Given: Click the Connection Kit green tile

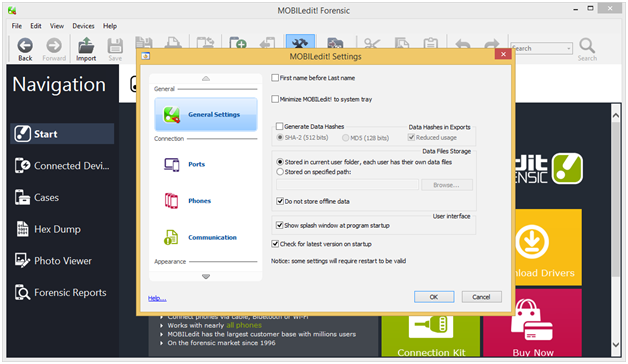Looking at the screenshot, I should click(431, 336).
